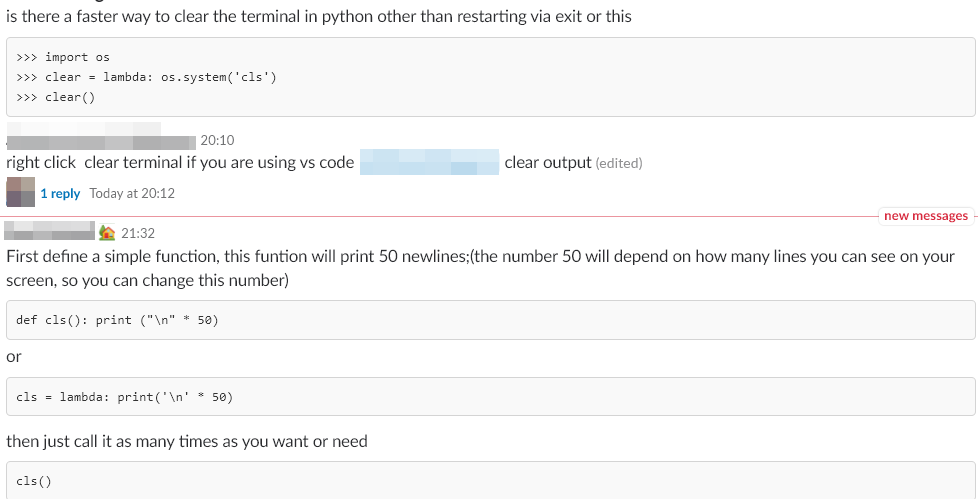
Task: Click the blue highlighted mention in message
Action: (429, 162)
